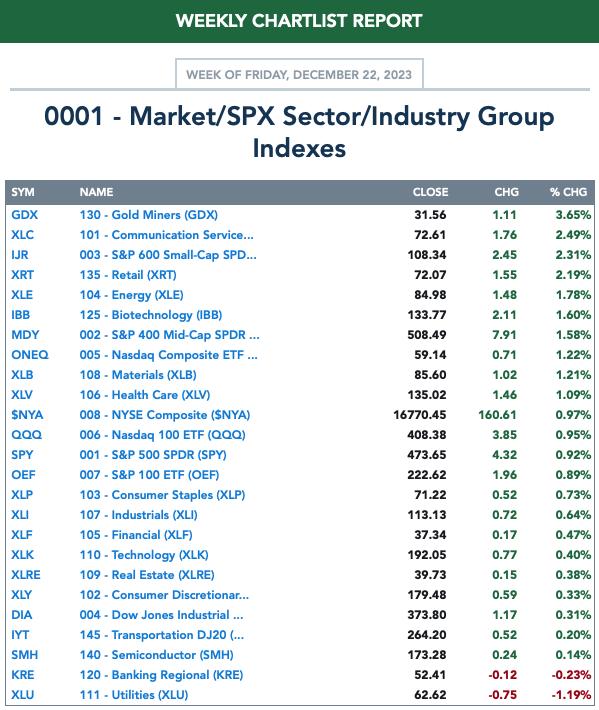The image size is (599, 710).
Task: Open 110 - Technology (XLK) chart
Action: [144, 555]
